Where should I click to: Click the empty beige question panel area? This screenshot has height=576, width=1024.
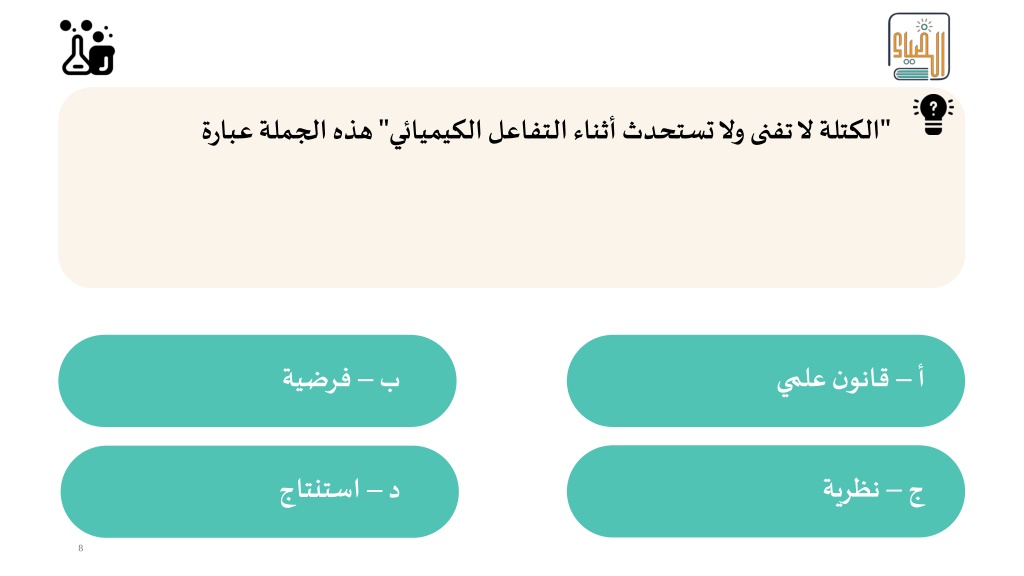tap(511, 222)
